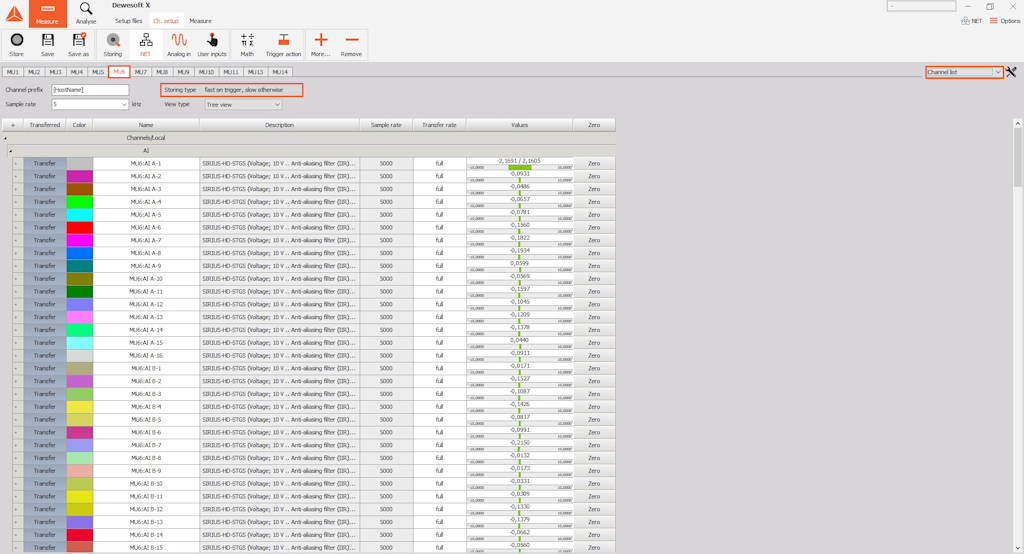Open the Ch. setup tab
Viewport: 1024px width, 554px height.
pyautogui.click(x=166, y=21)
